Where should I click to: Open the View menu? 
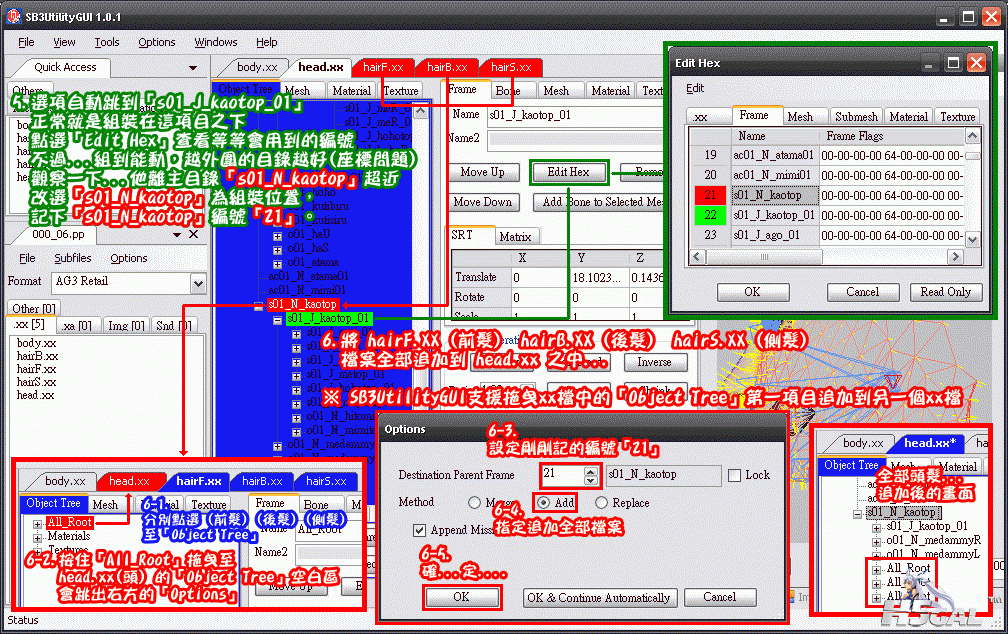coord(64,42)
